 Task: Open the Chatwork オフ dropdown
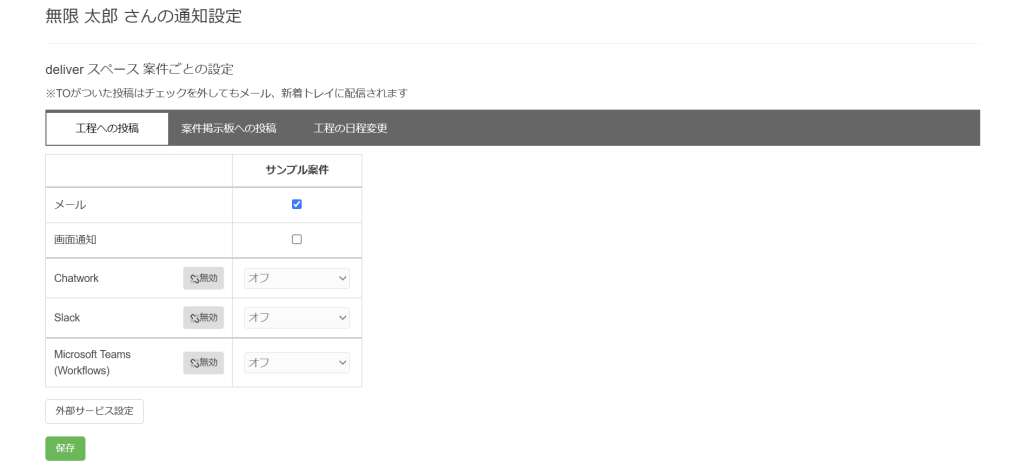(297, 278)
